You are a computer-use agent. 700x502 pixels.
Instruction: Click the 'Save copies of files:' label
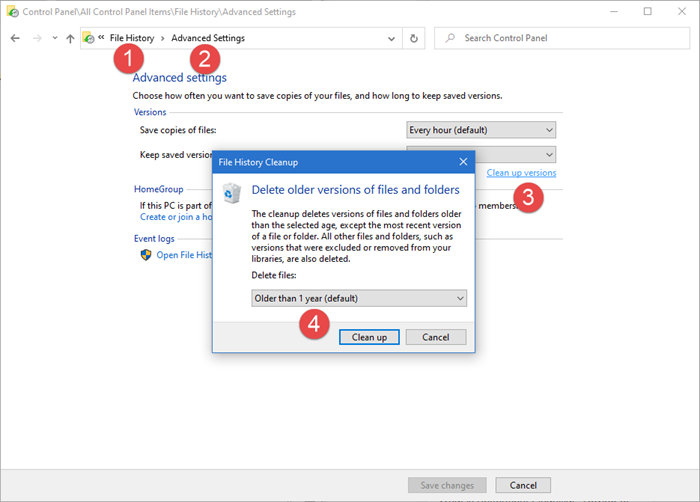click(178, 130)
